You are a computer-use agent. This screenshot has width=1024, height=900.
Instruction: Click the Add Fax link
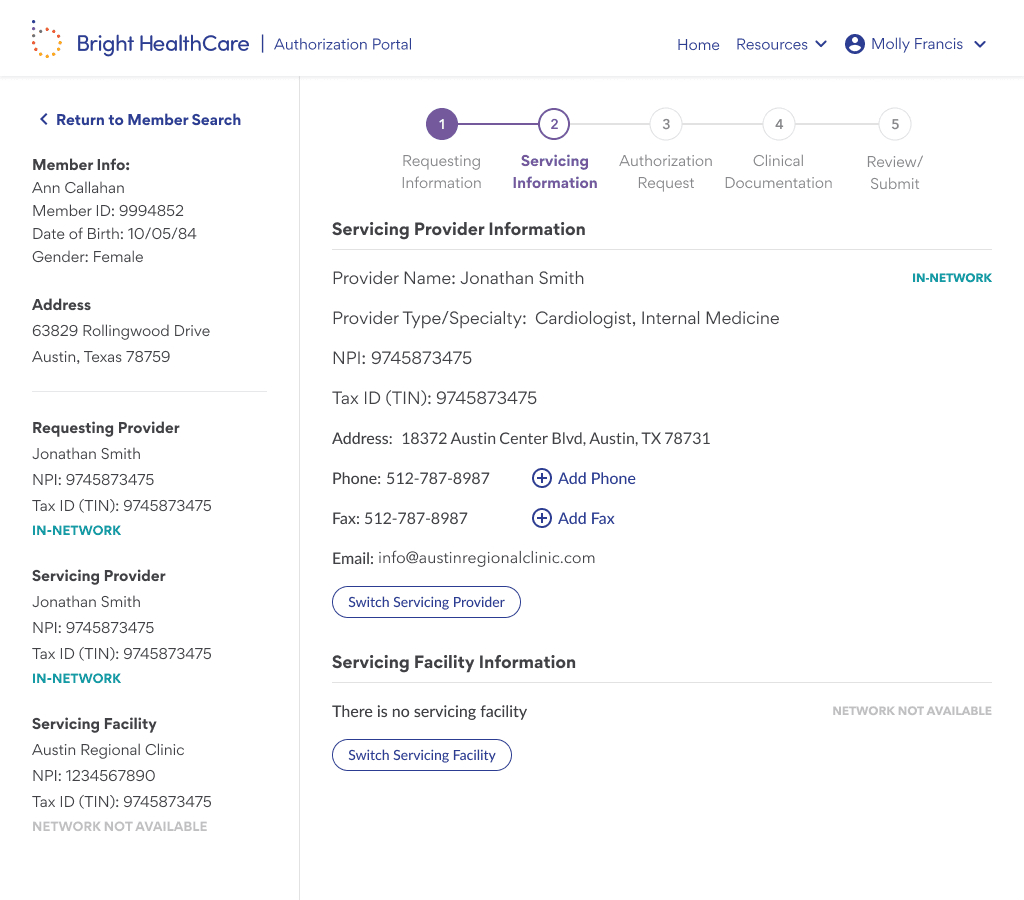(x=586, y=518)
